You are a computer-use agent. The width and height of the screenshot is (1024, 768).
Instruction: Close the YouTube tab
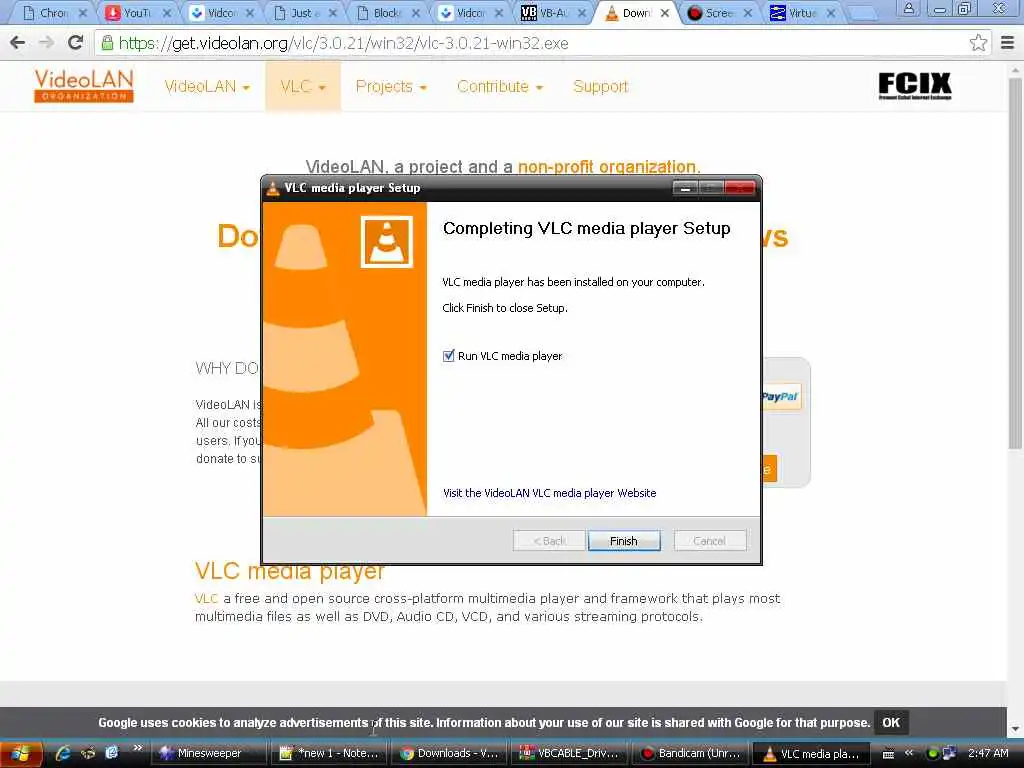[x=167, y=12]
